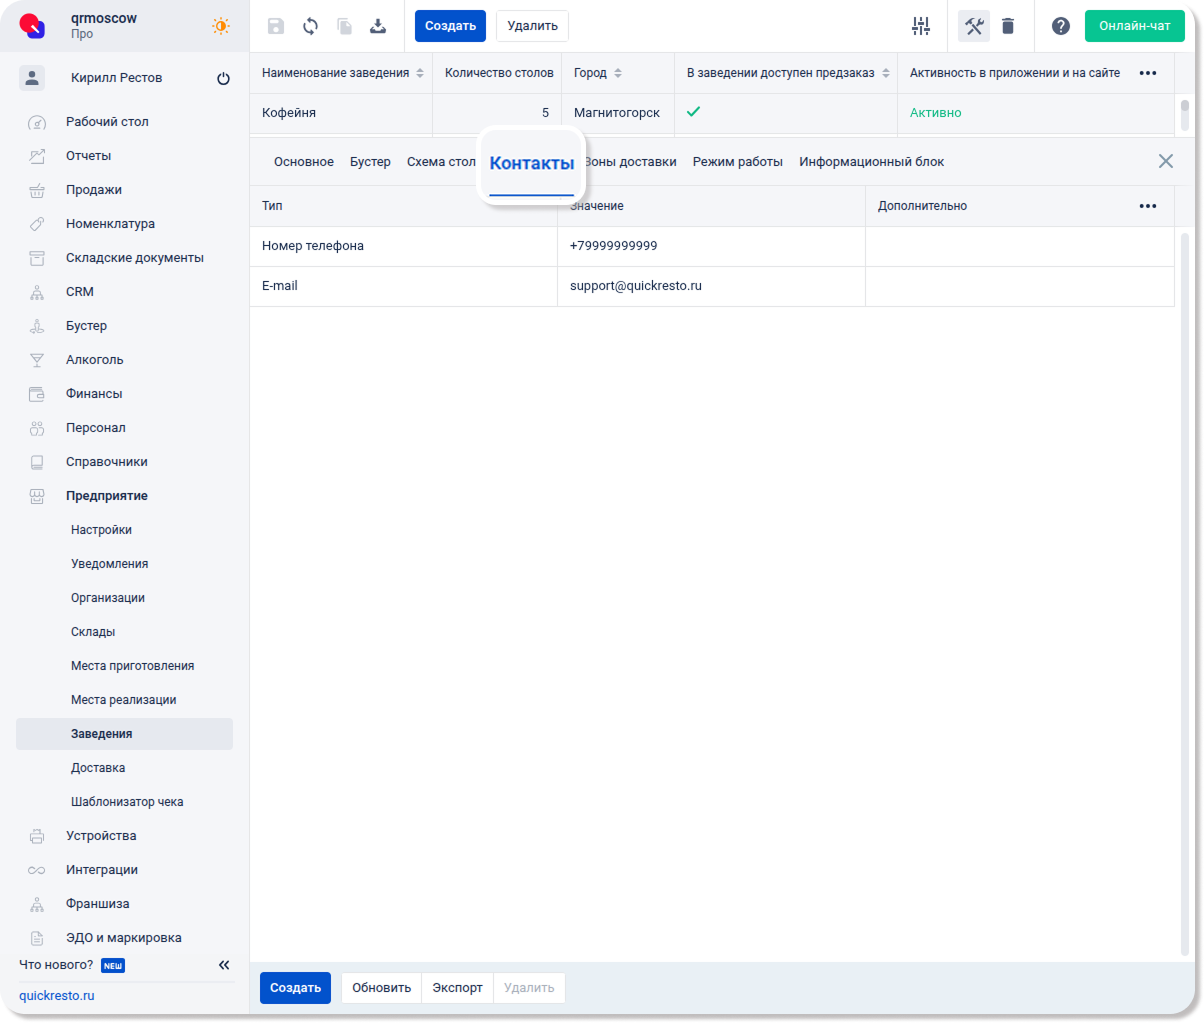Click the Экспорт button in bottom bar
Viewport: 1204px width, 1023px height.
[457, 988]
